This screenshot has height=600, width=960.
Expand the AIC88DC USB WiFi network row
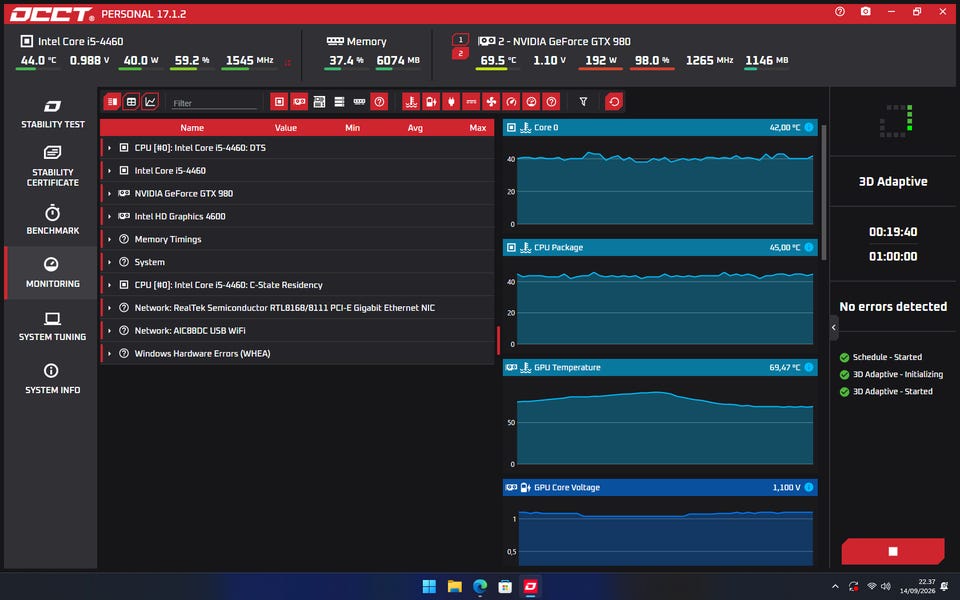tap(110, 331)
